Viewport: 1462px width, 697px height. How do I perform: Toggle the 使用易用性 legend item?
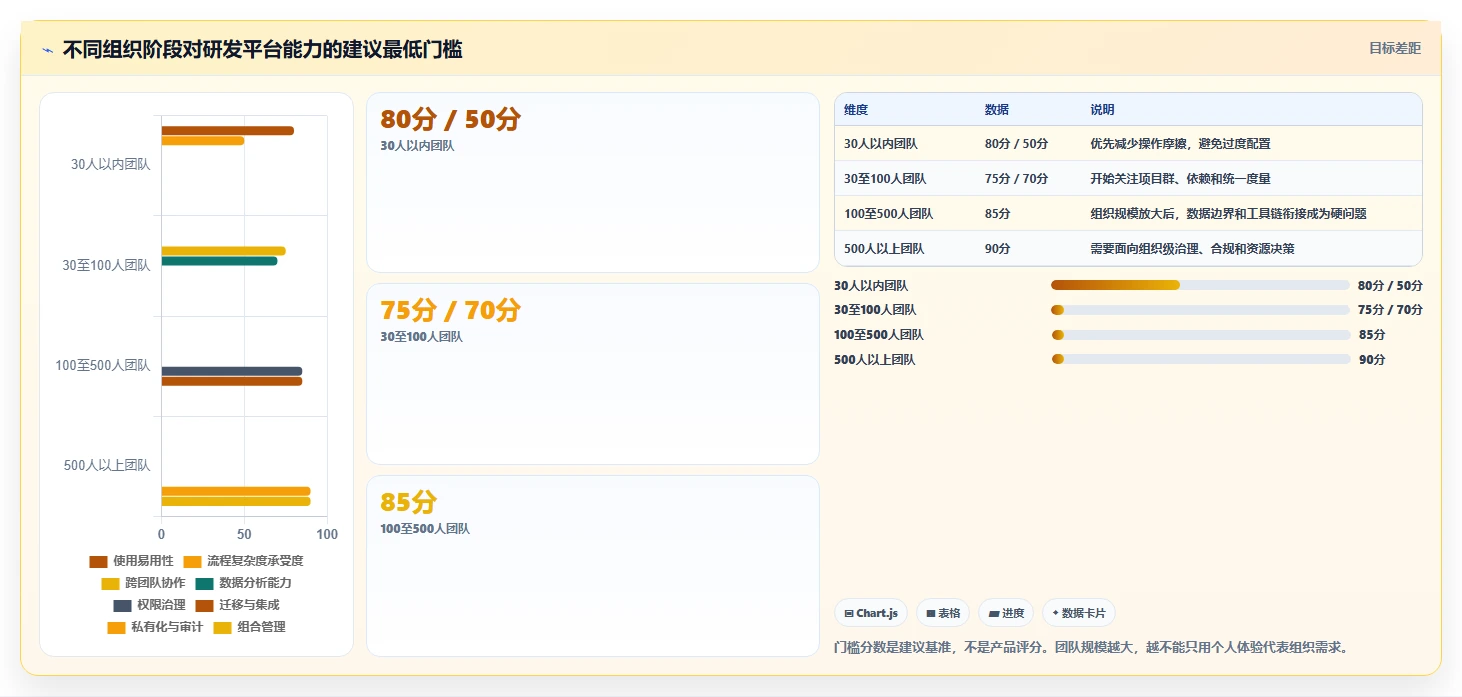pos(132,561)
